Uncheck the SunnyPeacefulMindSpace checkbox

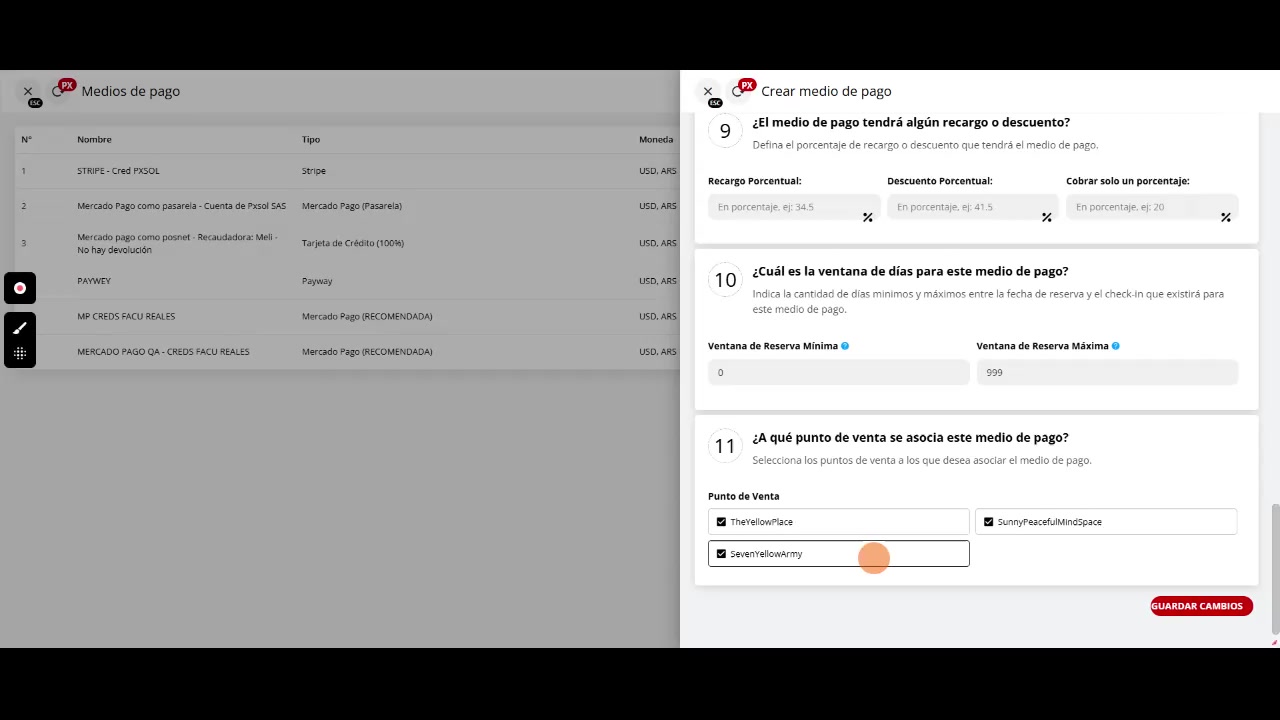pyautogui.click(x=989, y=522)
